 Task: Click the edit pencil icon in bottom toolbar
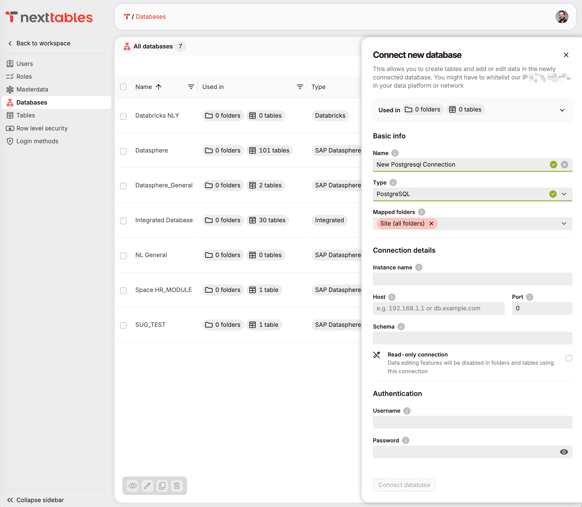click(147, 485)
